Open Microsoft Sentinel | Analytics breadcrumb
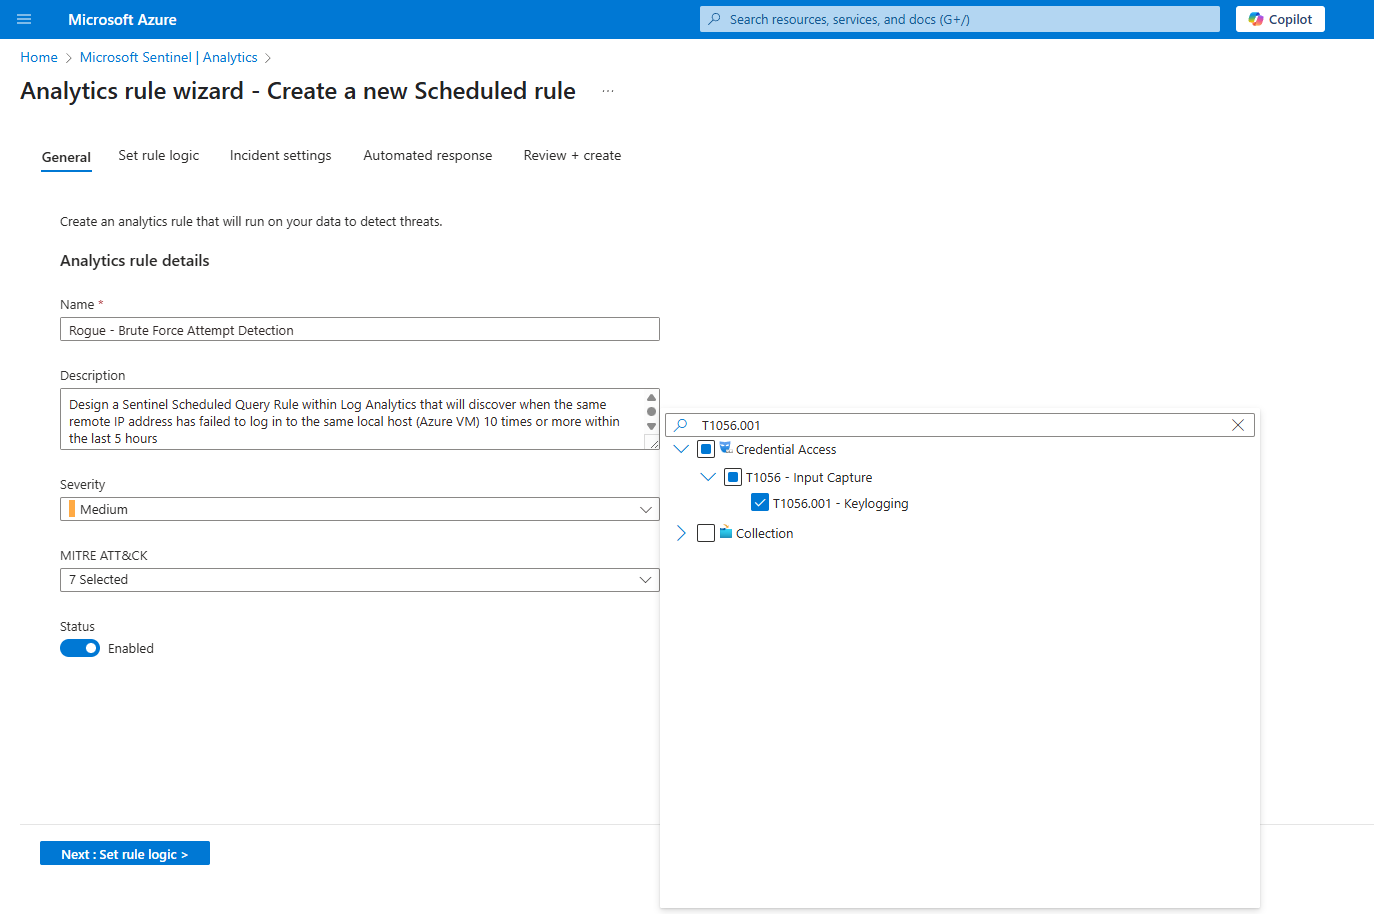This screenshot has width=1374, height=914. coord(168,57)
